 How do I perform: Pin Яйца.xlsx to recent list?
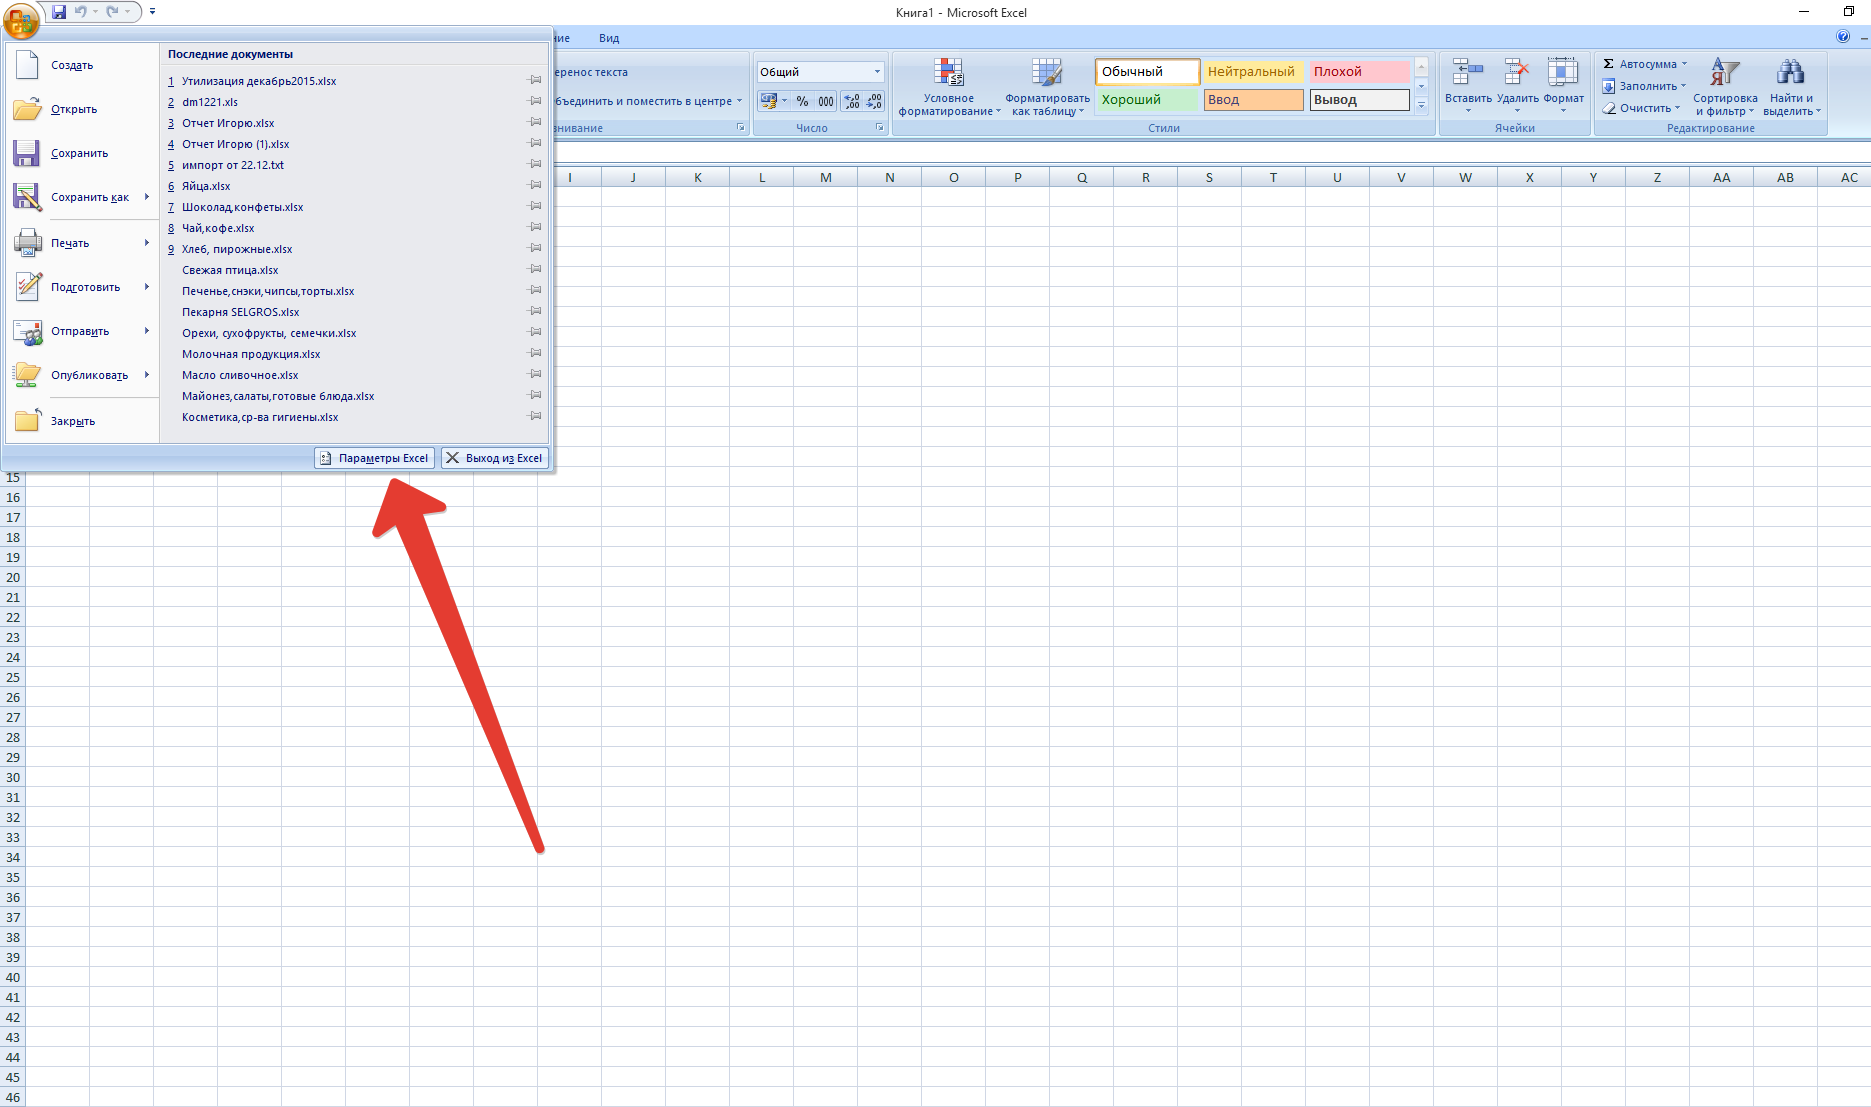535,185
